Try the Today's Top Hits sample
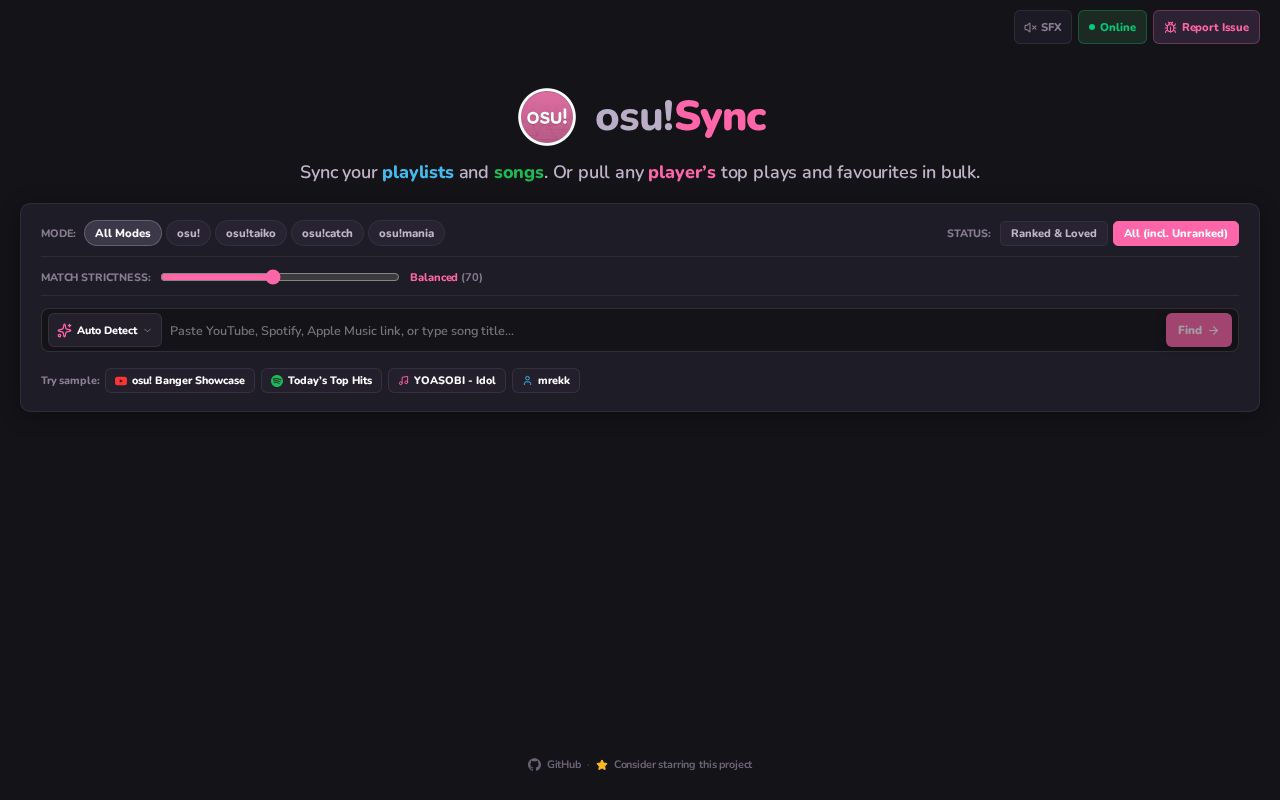The width and height of the screenshot is (1280, 800). coord(321,380)
